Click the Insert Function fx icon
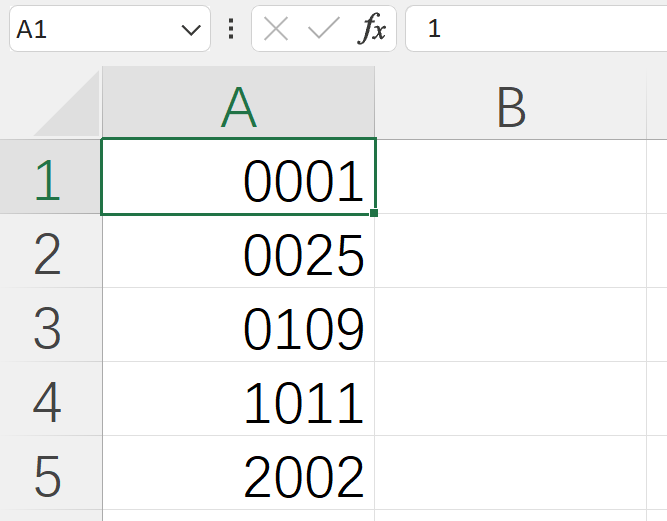The width and height of the screenshot is (667, 521). 372,29
